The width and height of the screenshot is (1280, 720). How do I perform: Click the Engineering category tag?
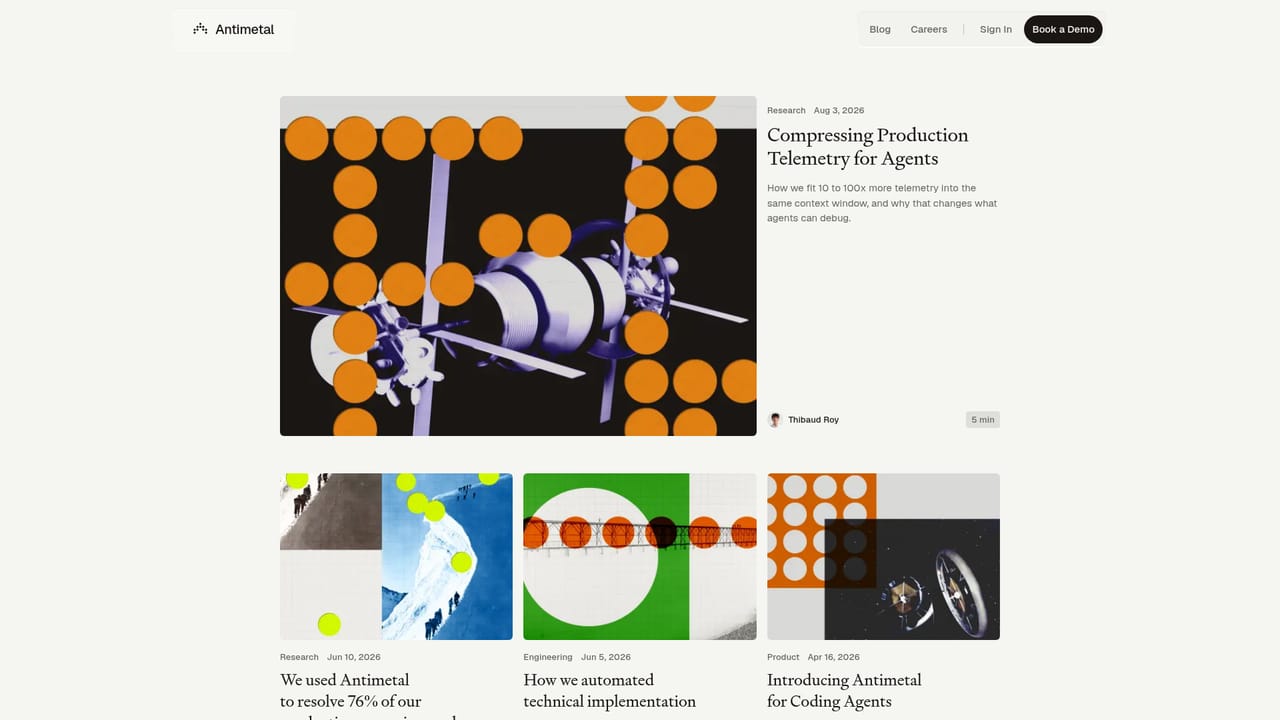click(548, 657)
